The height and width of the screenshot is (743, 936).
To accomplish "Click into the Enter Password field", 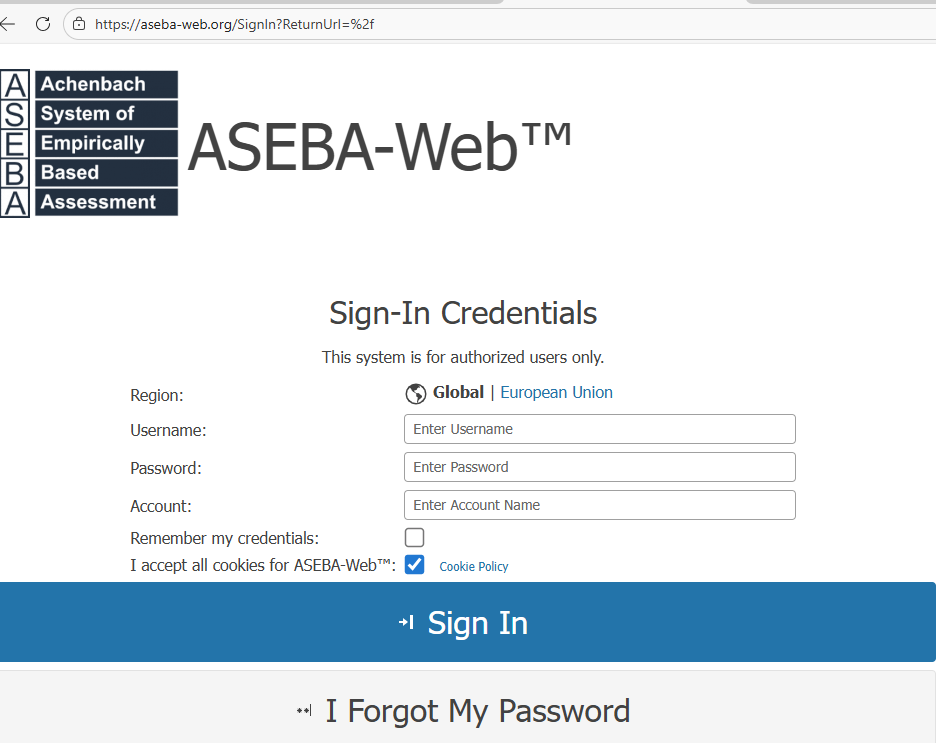I will tap(599, 467).
